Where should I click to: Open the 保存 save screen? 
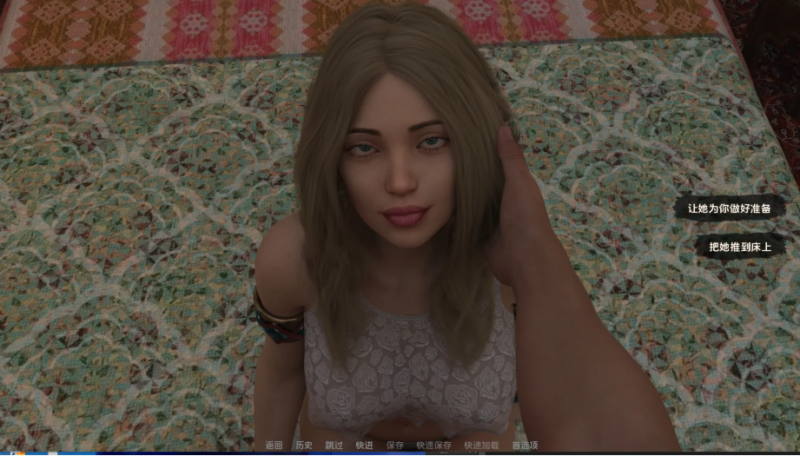[394, 445]
